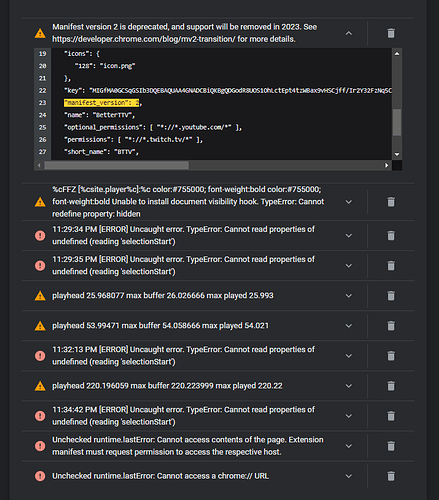Click the warning triangle beside playhead 220.196059
439x500 pixels.
click(40, 386)
